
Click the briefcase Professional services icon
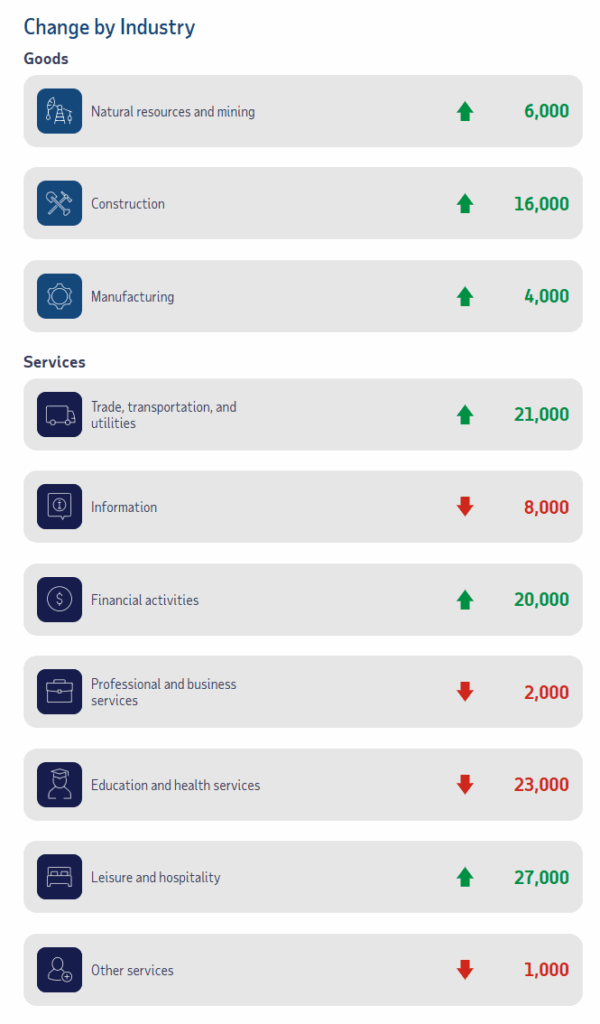point(59,692)
